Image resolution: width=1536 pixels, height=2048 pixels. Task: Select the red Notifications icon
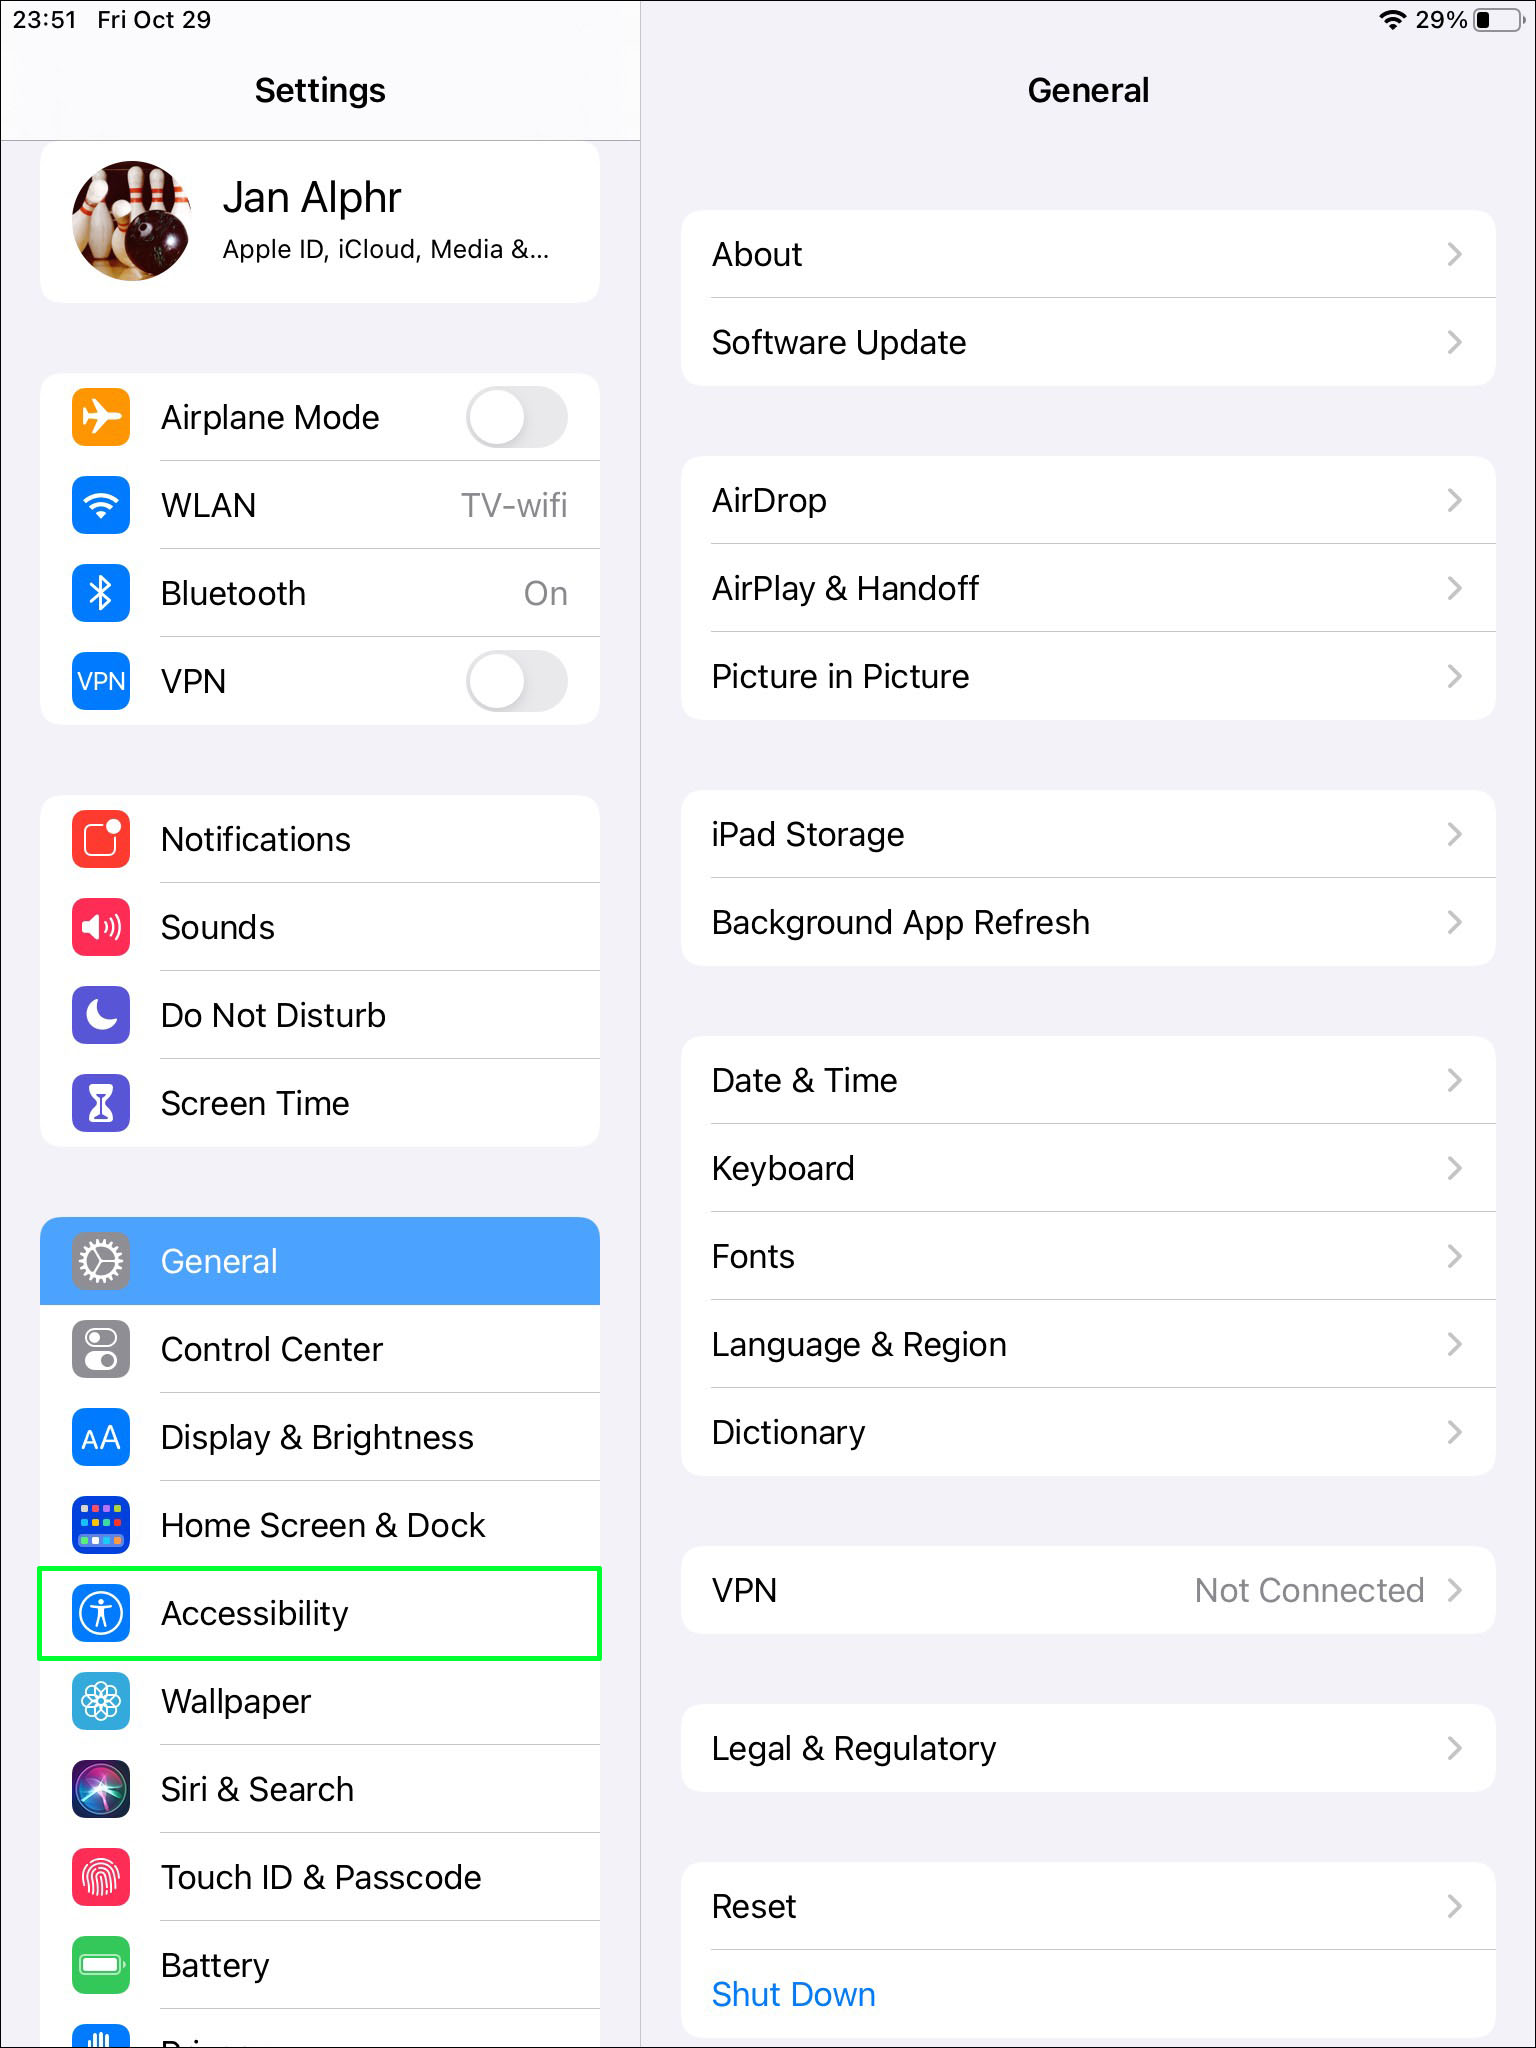(101, 839)
